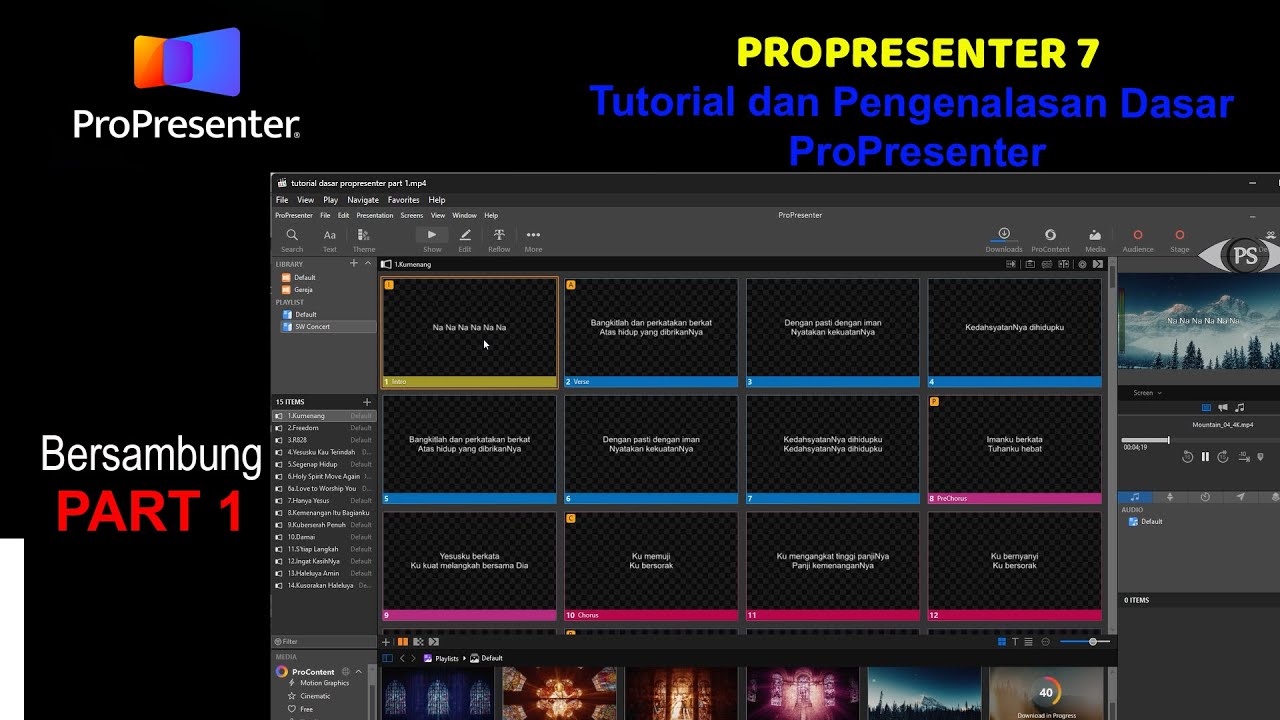Switch slides to table list view
The image size is (1280, 720).
(1029, 642)
